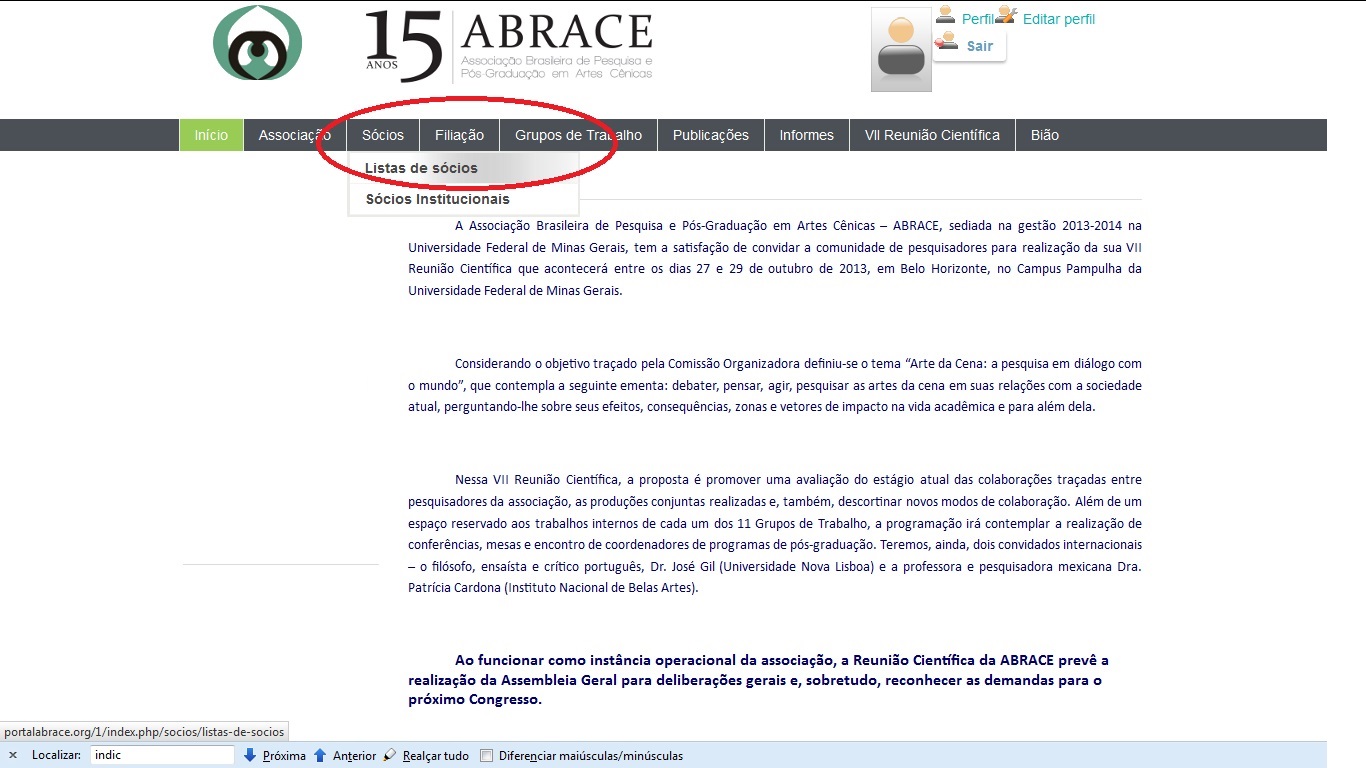Click the Realçar tudo highlighter icon
This screenshot has height=768, width=1366.
pyautogui.click(x=390, y=755)
